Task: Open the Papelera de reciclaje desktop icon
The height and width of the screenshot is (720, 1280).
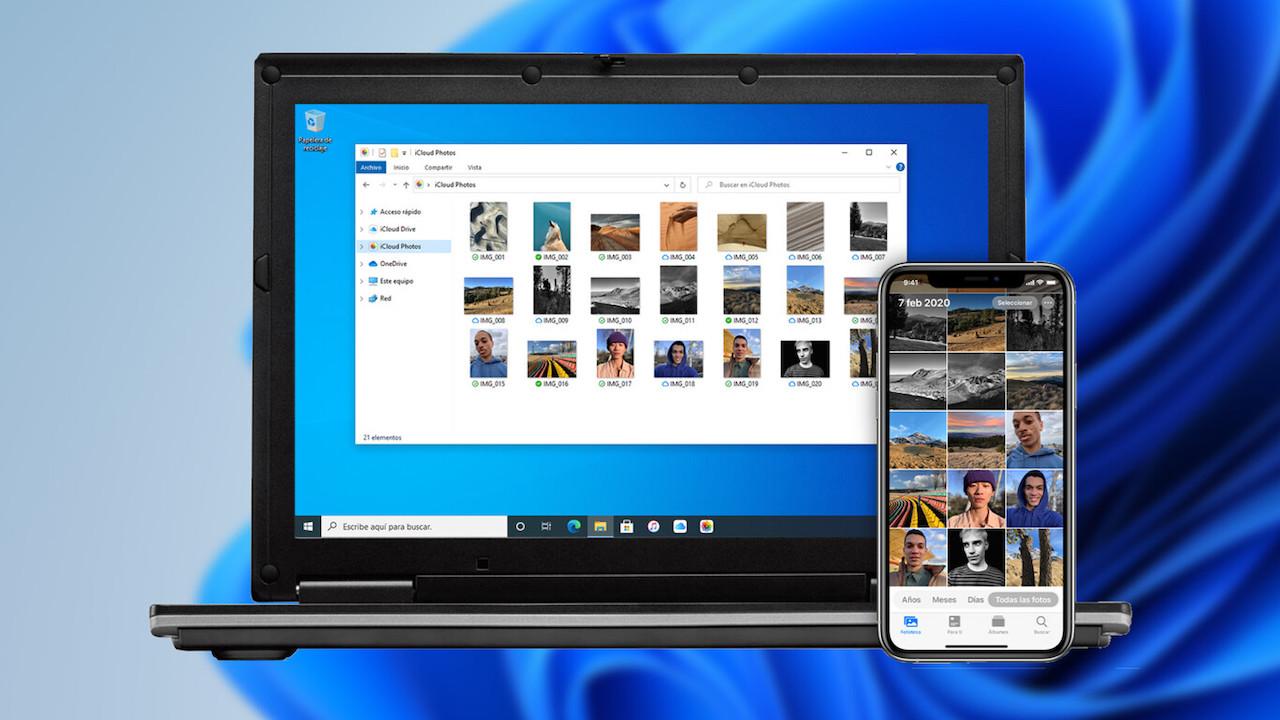Action: click(314, 130)
